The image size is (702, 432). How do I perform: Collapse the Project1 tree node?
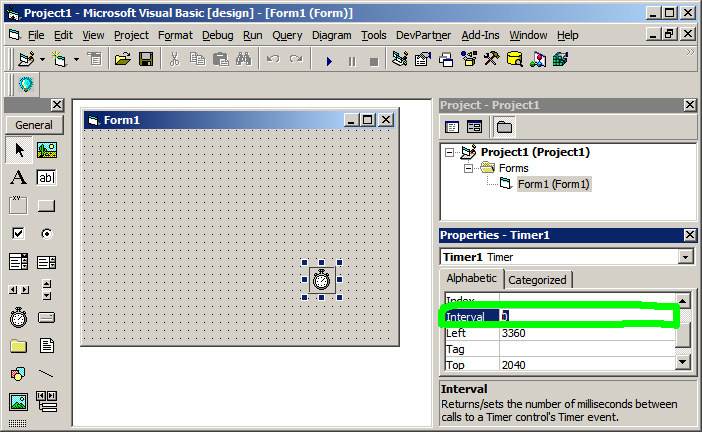click(x=450, y=153)
